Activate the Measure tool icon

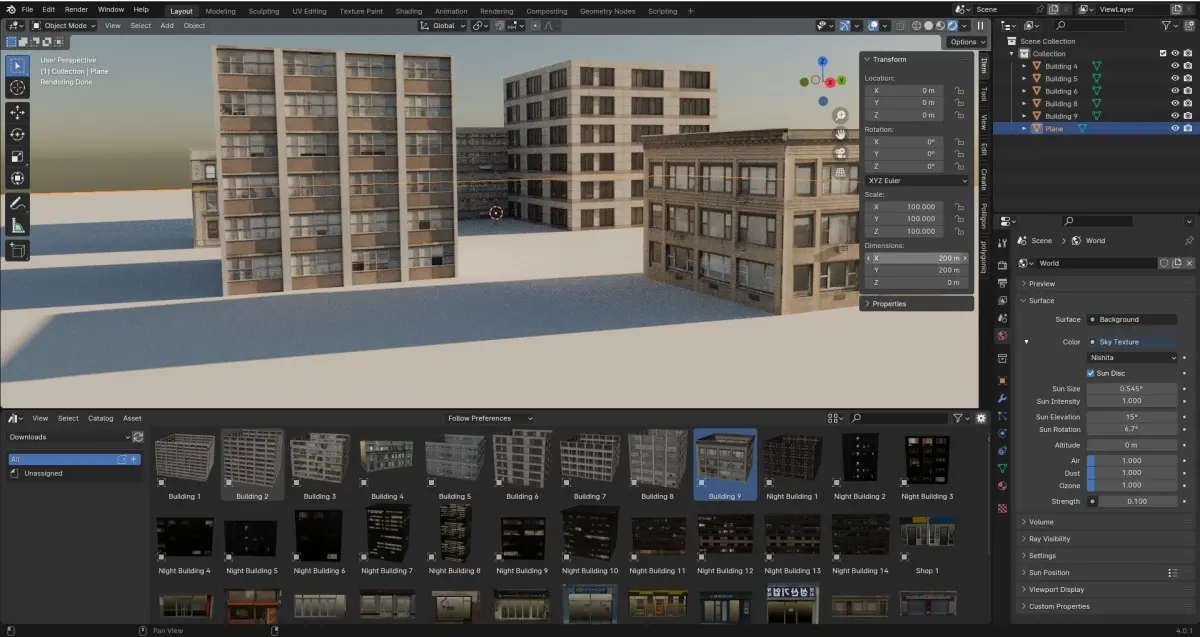17,225
